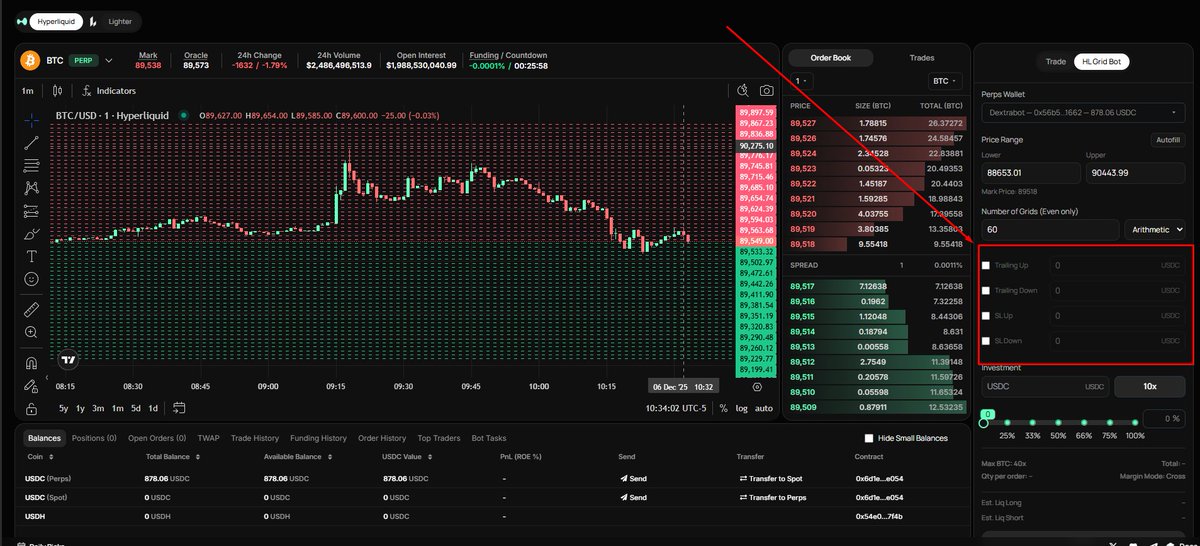This screenshot has width=1200, height=546.
Task: Check the Hide Small Balances box
Action: tap(868, 438)
